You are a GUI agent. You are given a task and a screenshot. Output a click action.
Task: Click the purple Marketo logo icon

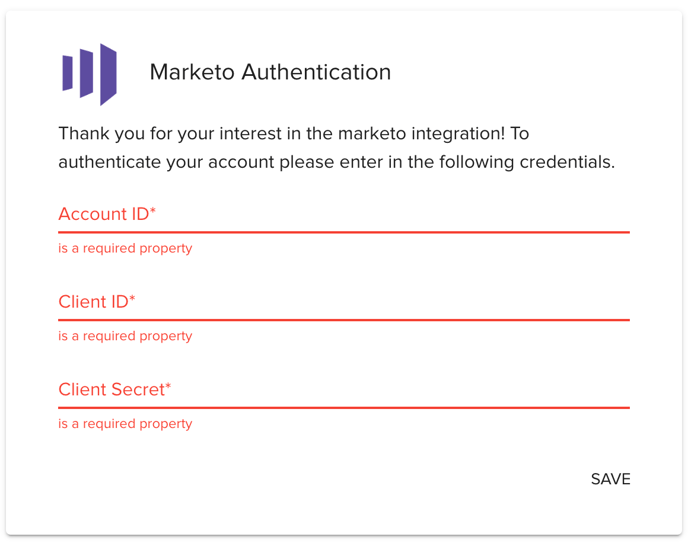pos(89,74)
